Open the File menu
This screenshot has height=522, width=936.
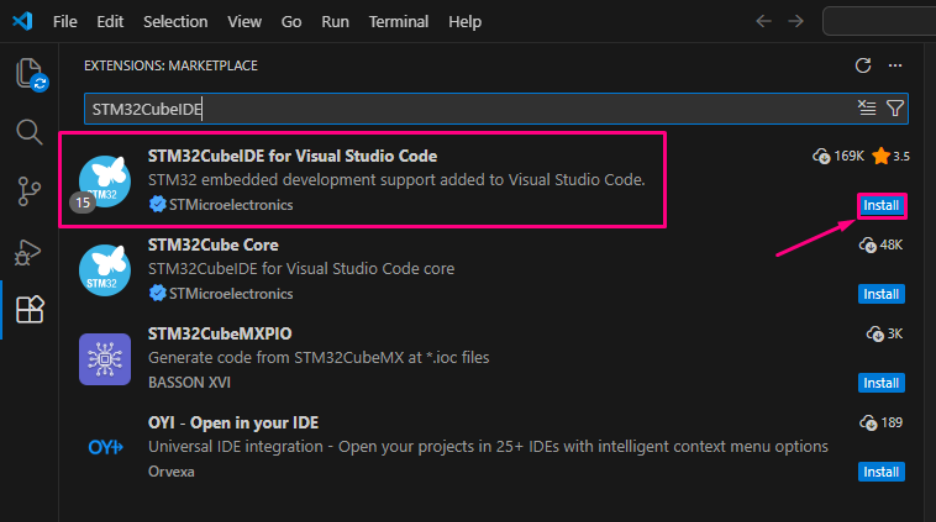(x=64, y=21)
